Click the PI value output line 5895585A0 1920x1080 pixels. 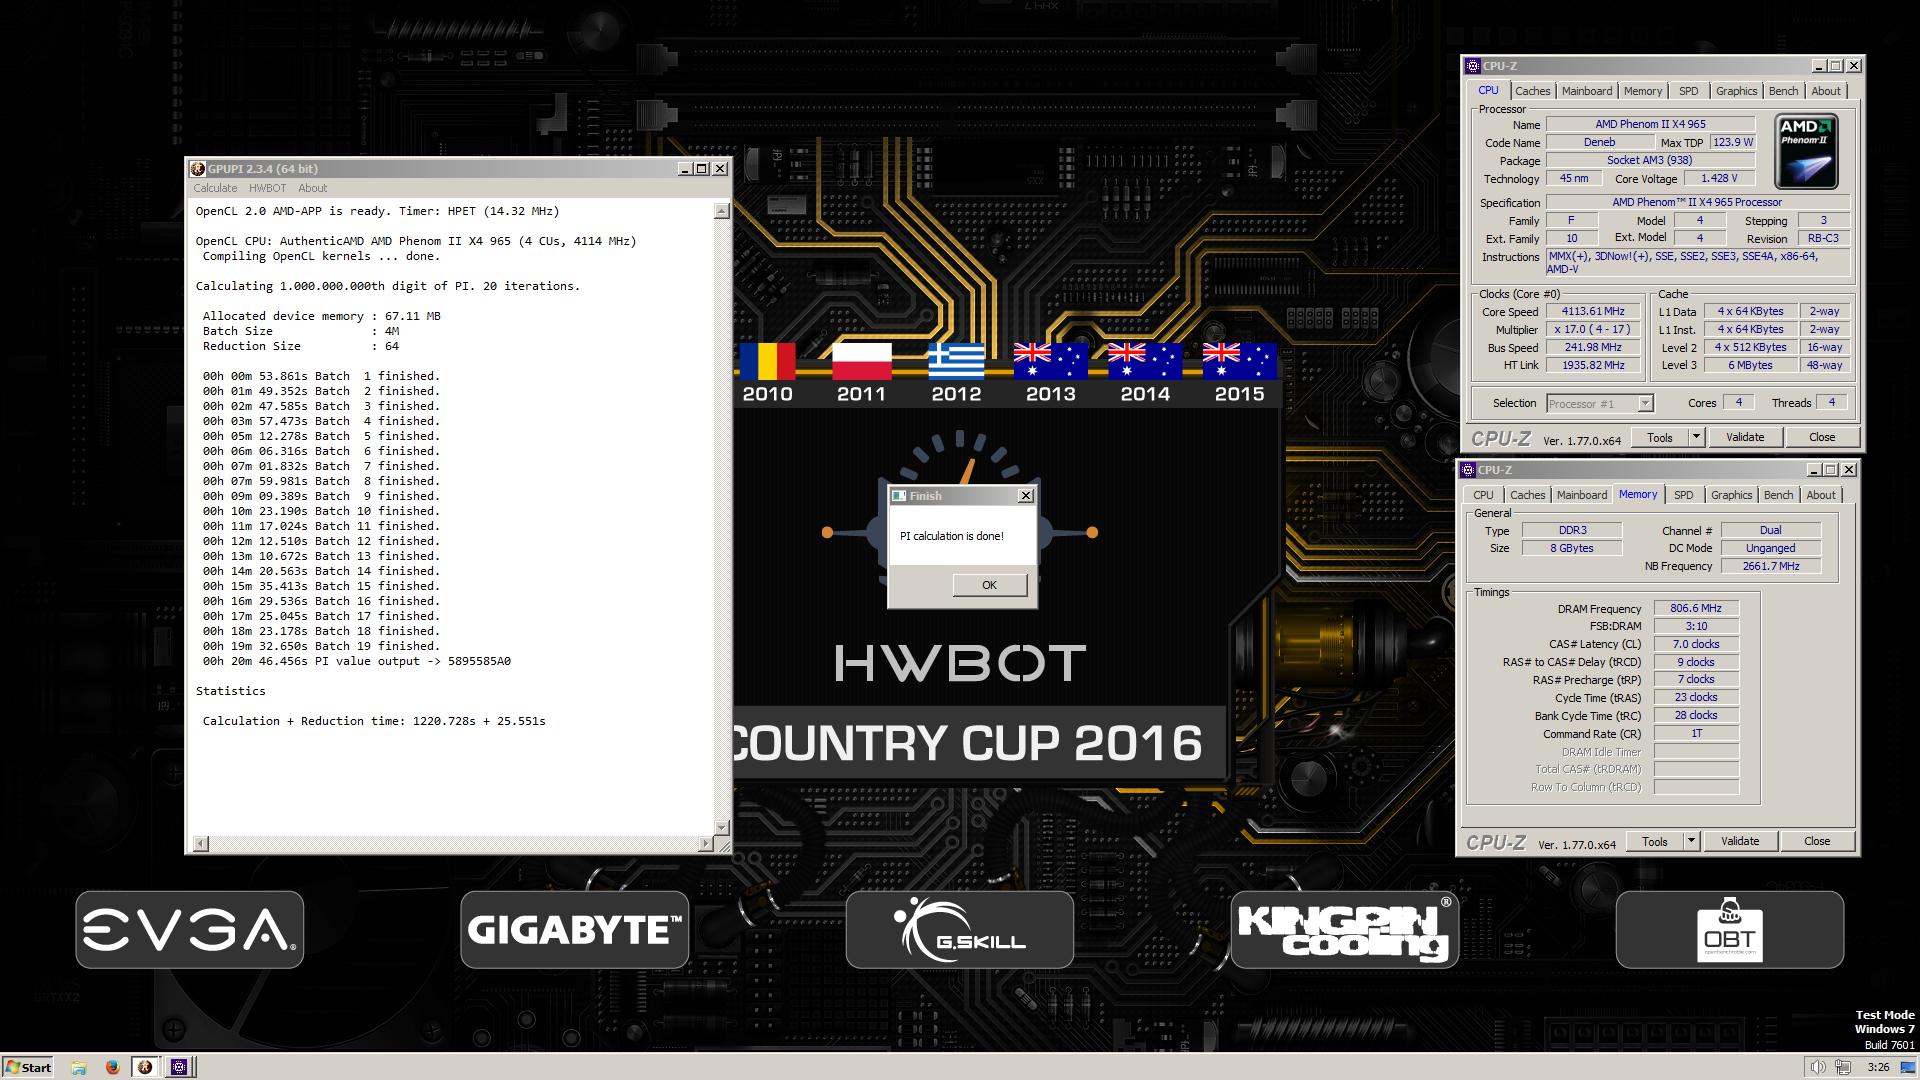[x=357, y=661]
